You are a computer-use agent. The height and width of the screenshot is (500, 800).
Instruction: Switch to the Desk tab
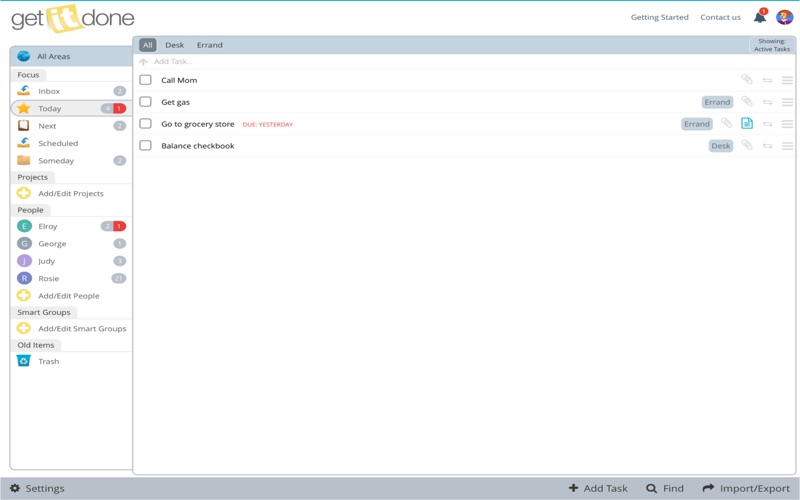pos(174,45)
